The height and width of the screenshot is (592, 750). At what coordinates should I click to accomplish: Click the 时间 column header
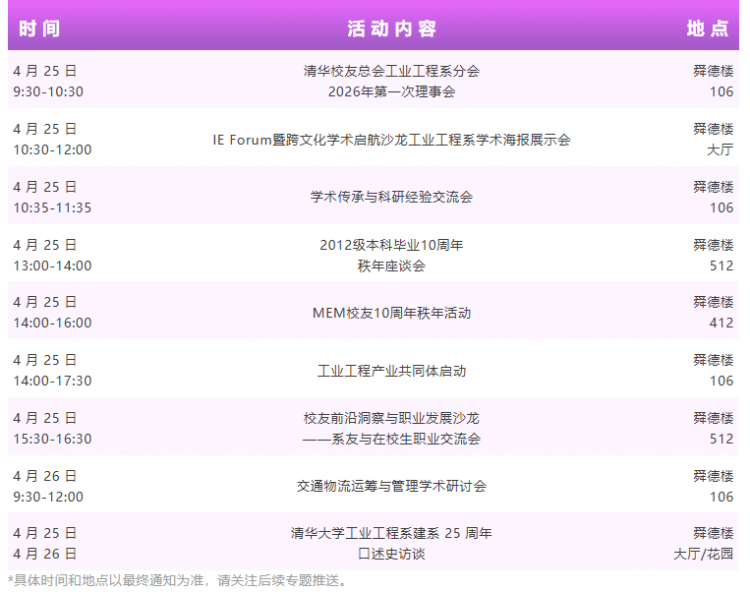point(39,29)
